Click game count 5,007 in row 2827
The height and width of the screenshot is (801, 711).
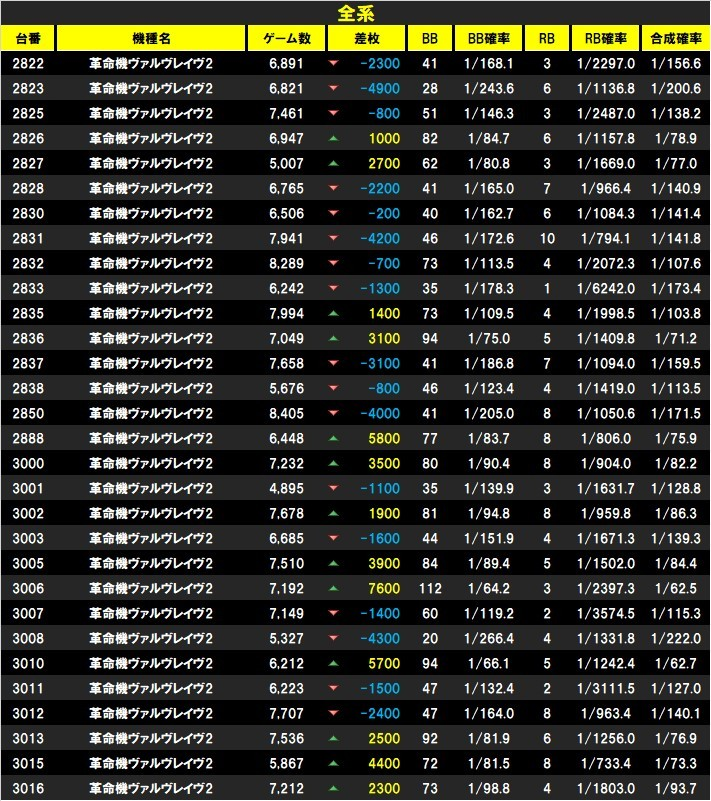coord(287,163)
